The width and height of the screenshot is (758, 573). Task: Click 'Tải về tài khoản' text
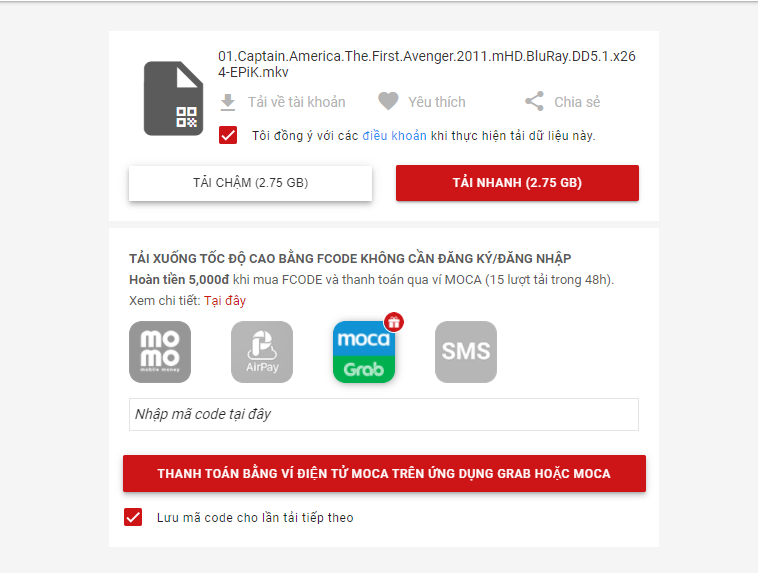pos(297,102)
